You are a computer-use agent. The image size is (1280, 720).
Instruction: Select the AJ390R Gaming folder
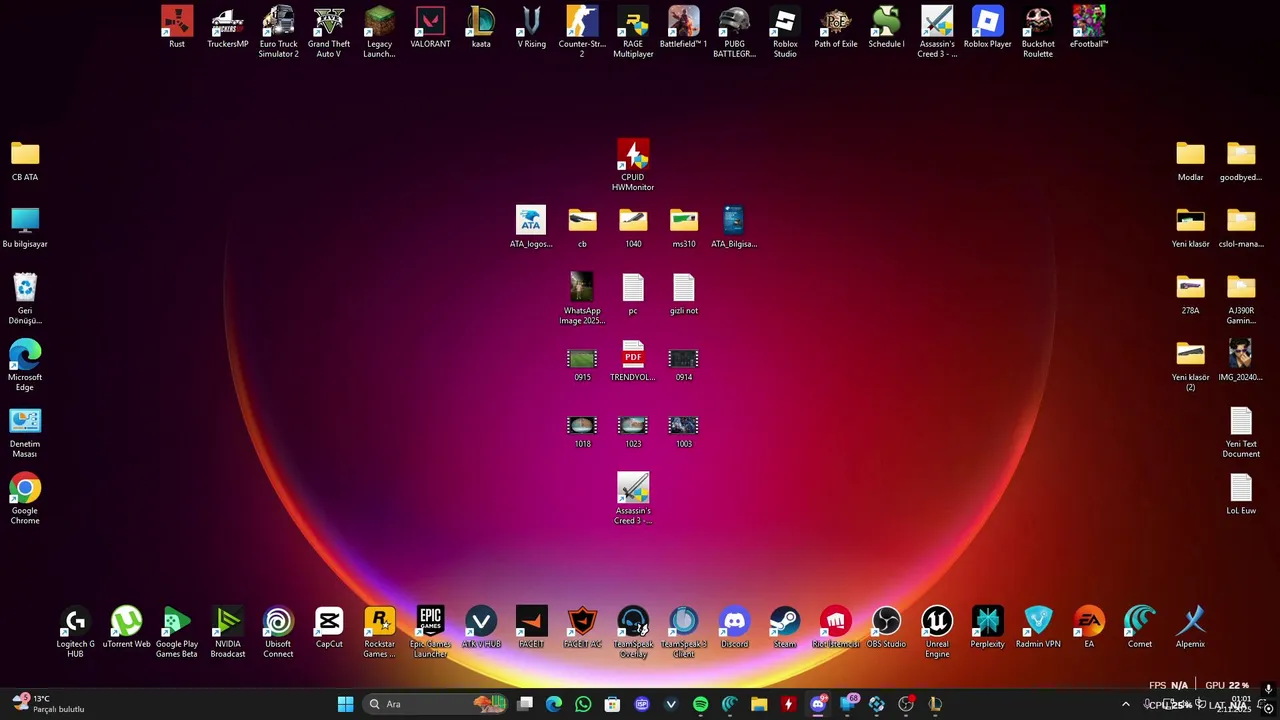(x=1241, y=299)
